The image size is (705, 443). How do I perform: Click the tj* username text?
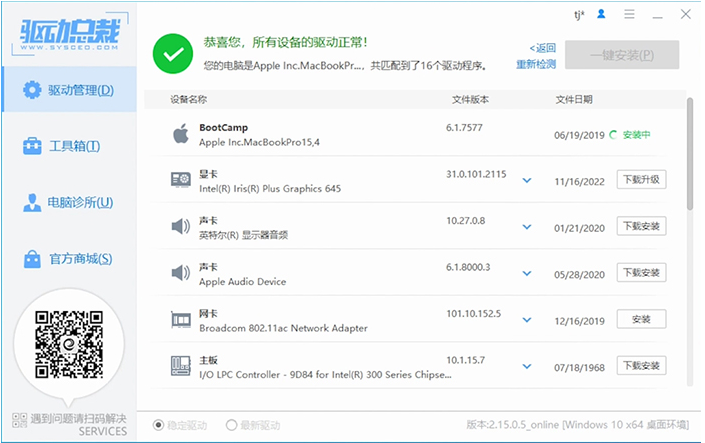[579, 15]
